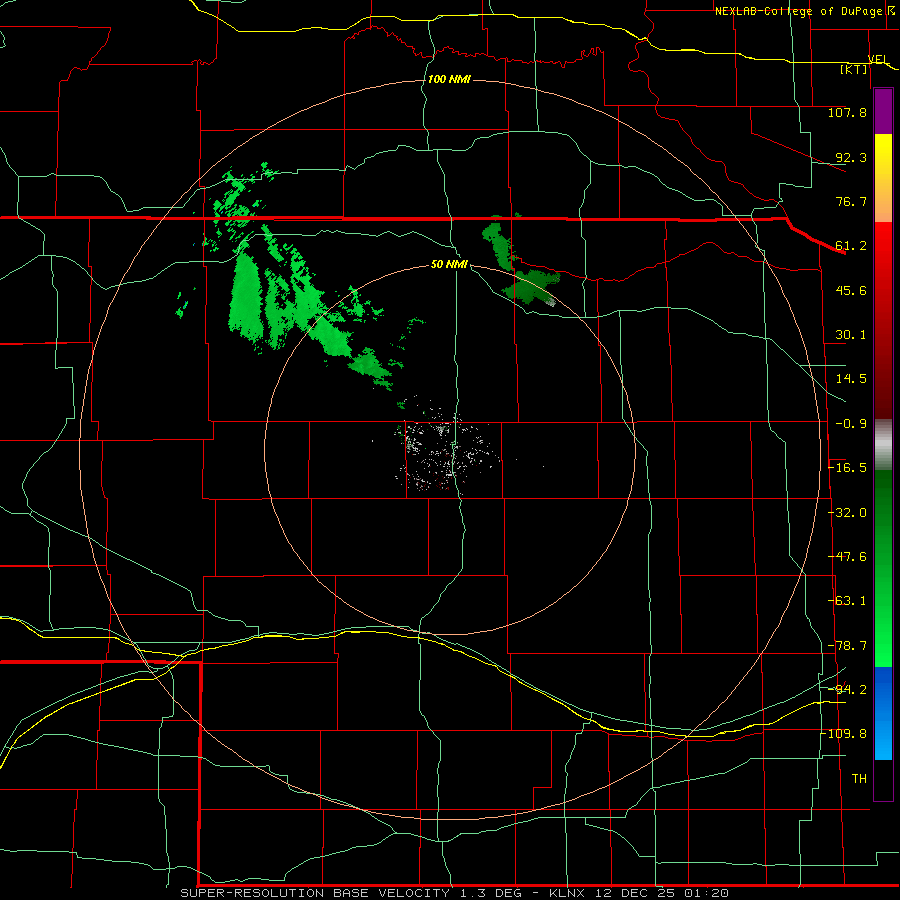Click the 100 NMI range ring label
This screenshot has width=900, height=900.
pyautogui.click(x=449, y=79)
